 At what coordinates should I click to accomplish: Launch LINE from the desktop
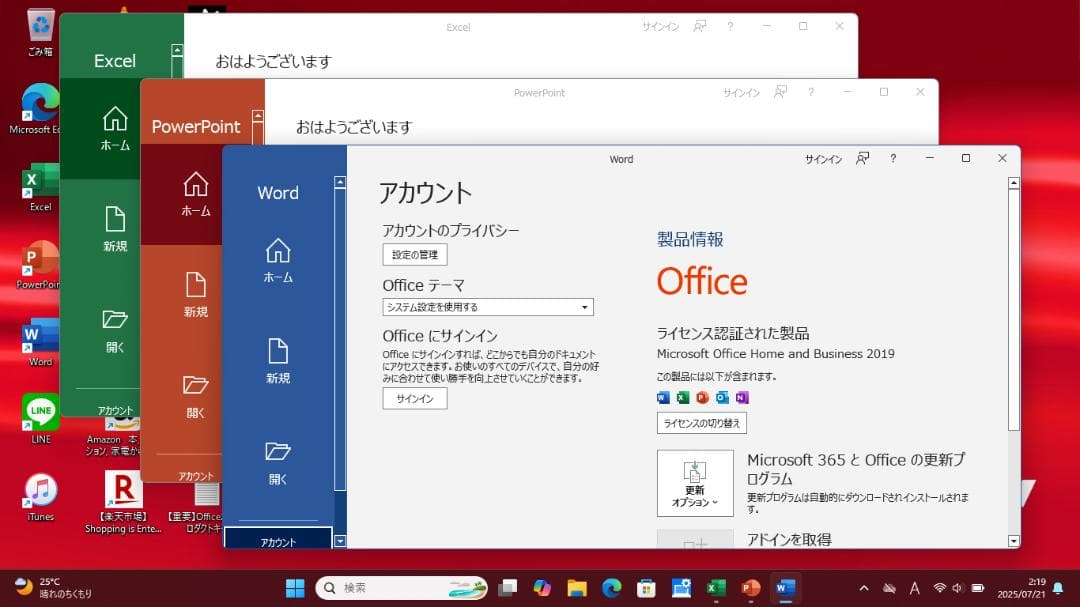click(x=39, y=413)
